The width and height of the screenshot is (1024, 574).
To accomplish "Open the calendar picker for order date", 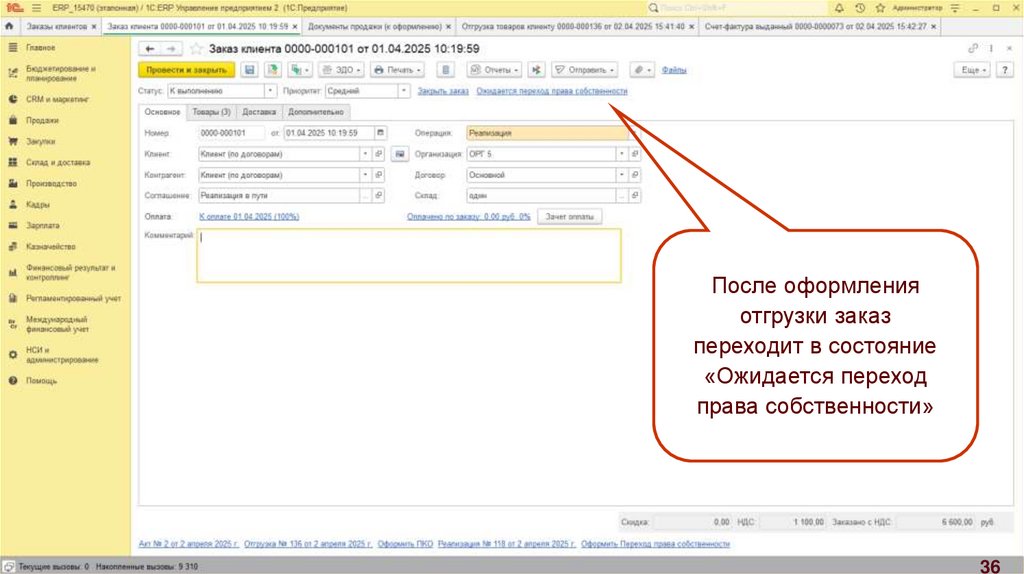I will 379,132.
